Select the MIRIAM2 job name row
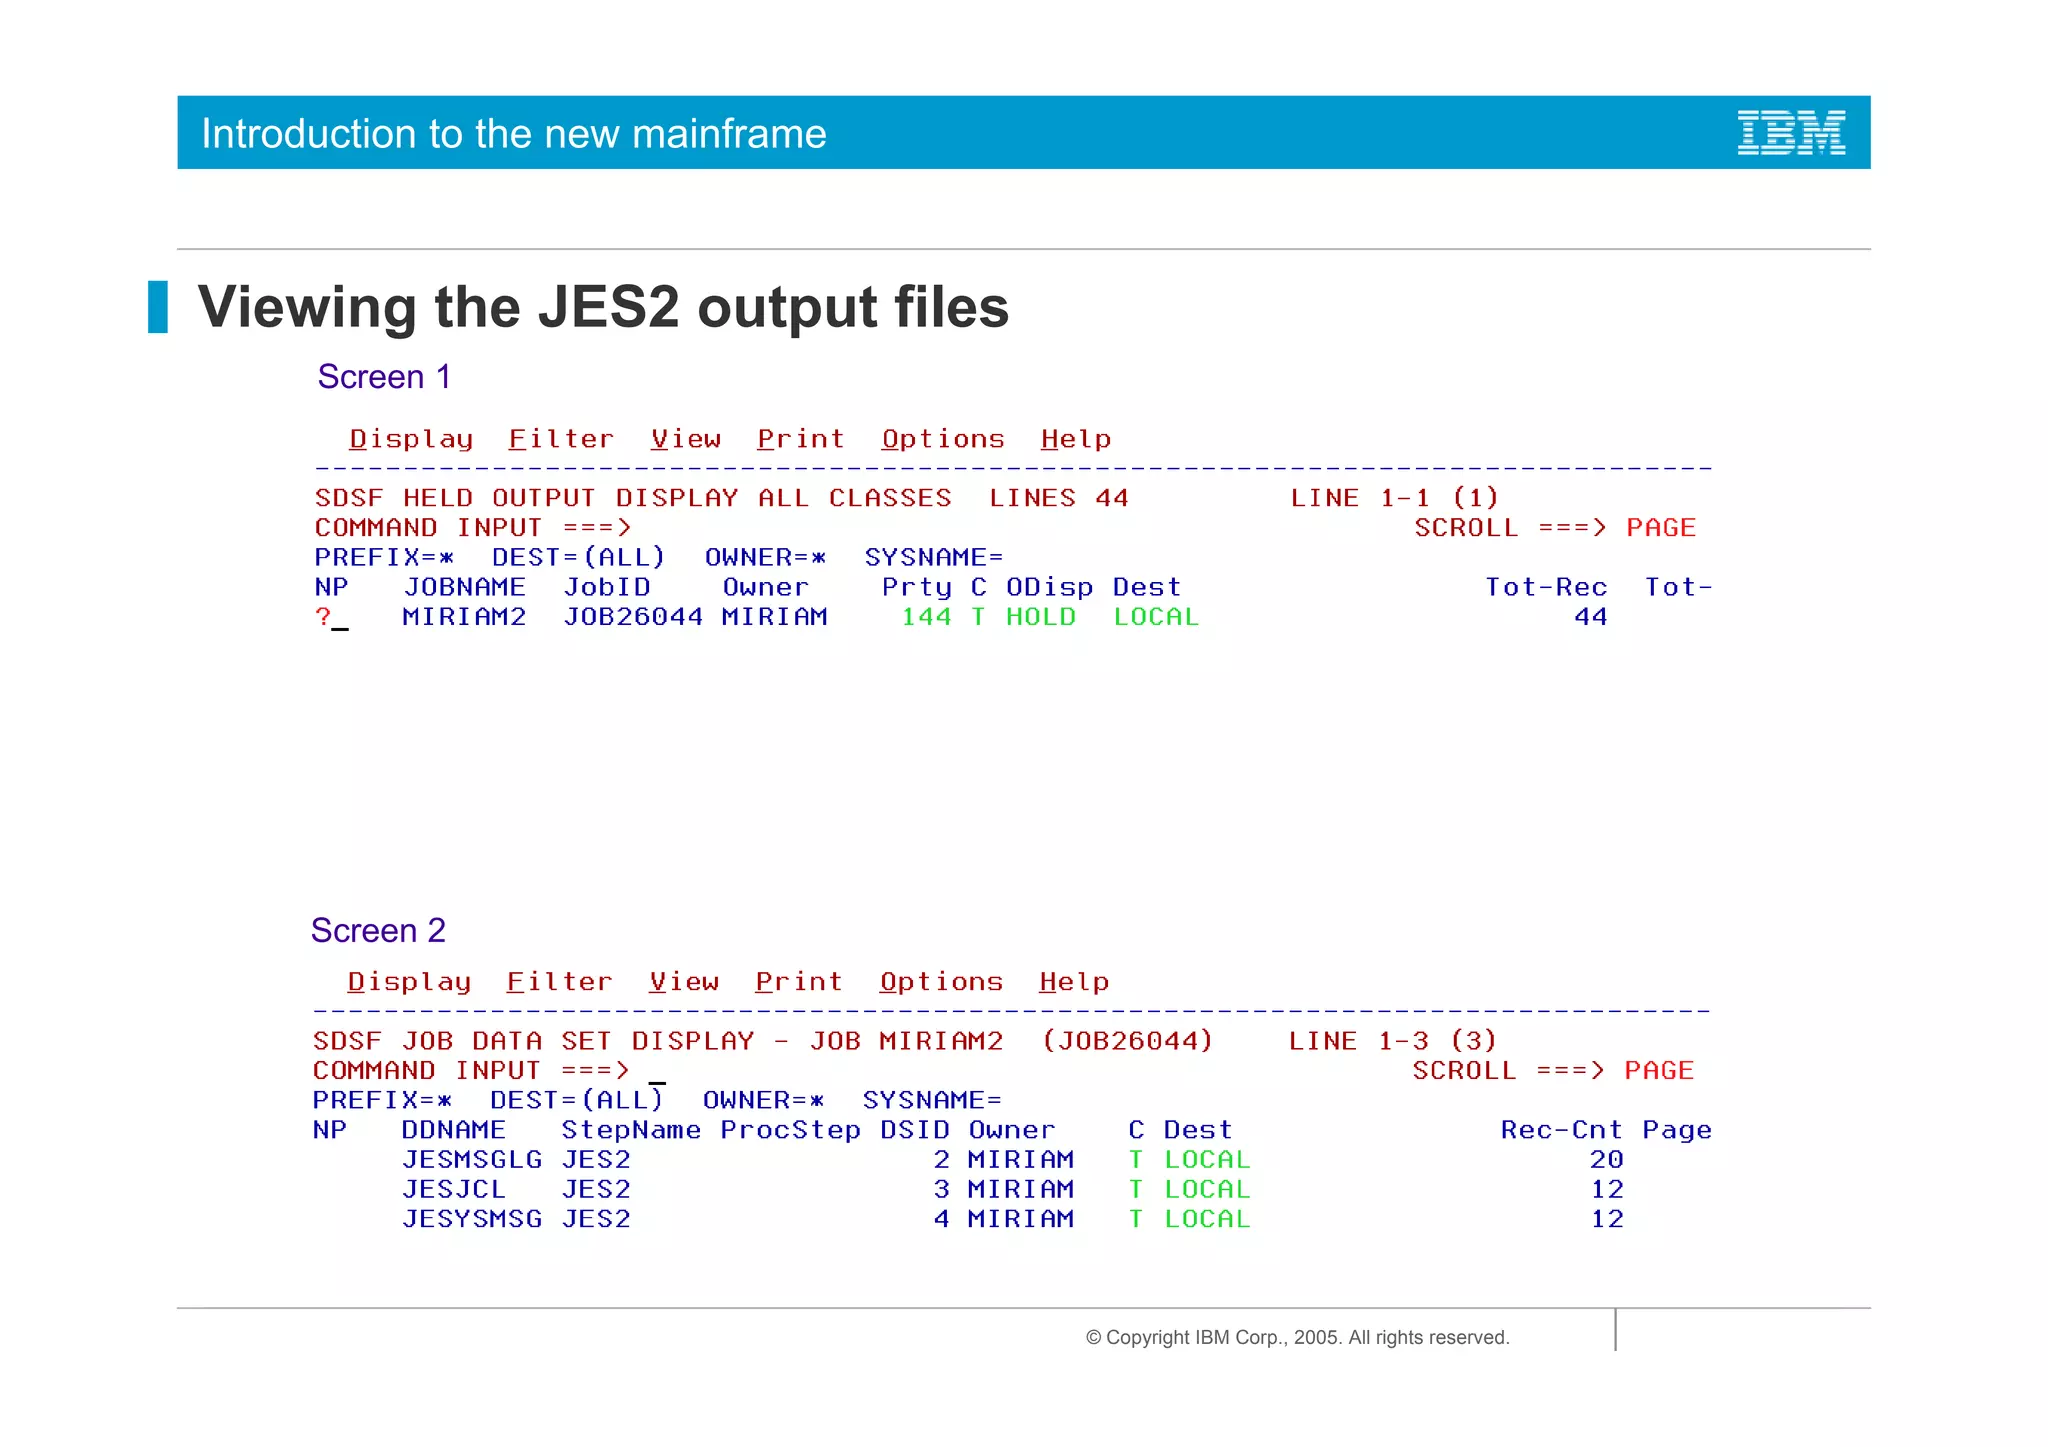 pos(464,617)
